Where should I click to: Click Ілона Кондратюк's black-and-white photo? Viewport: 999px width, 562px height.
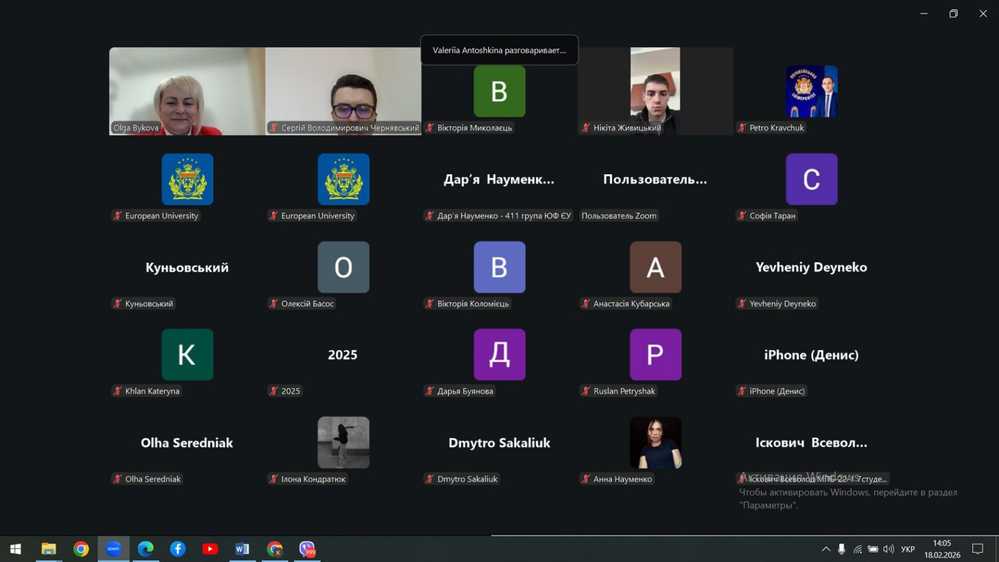point(343,442)
